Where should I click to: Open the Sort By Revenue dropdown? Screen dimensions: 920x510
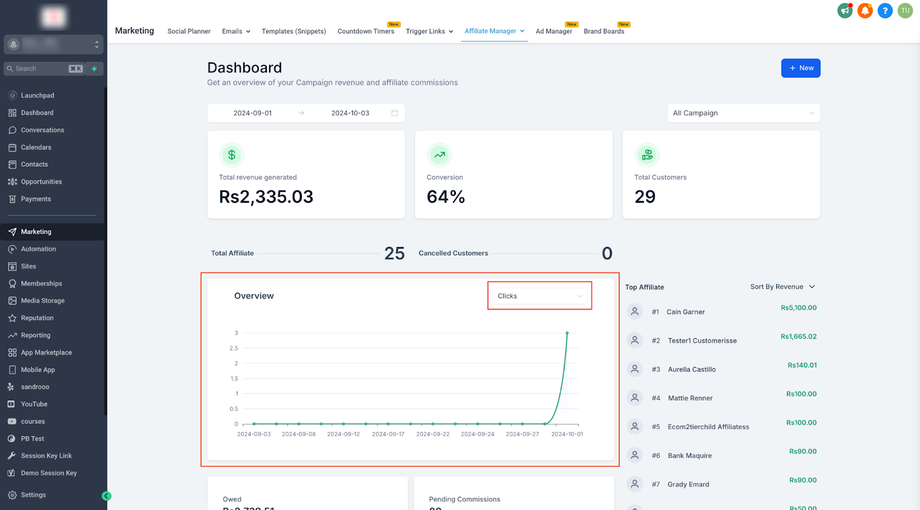coord(782,287)
